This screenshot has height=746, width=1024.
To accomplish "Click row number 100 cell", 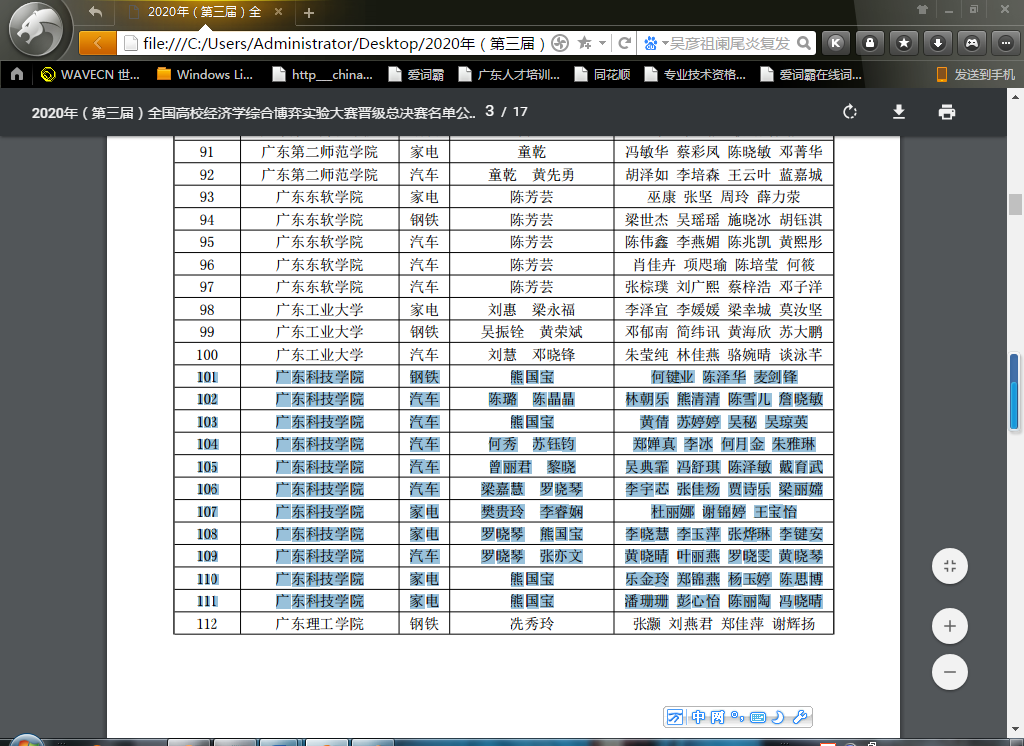I will tap(207, 355).
